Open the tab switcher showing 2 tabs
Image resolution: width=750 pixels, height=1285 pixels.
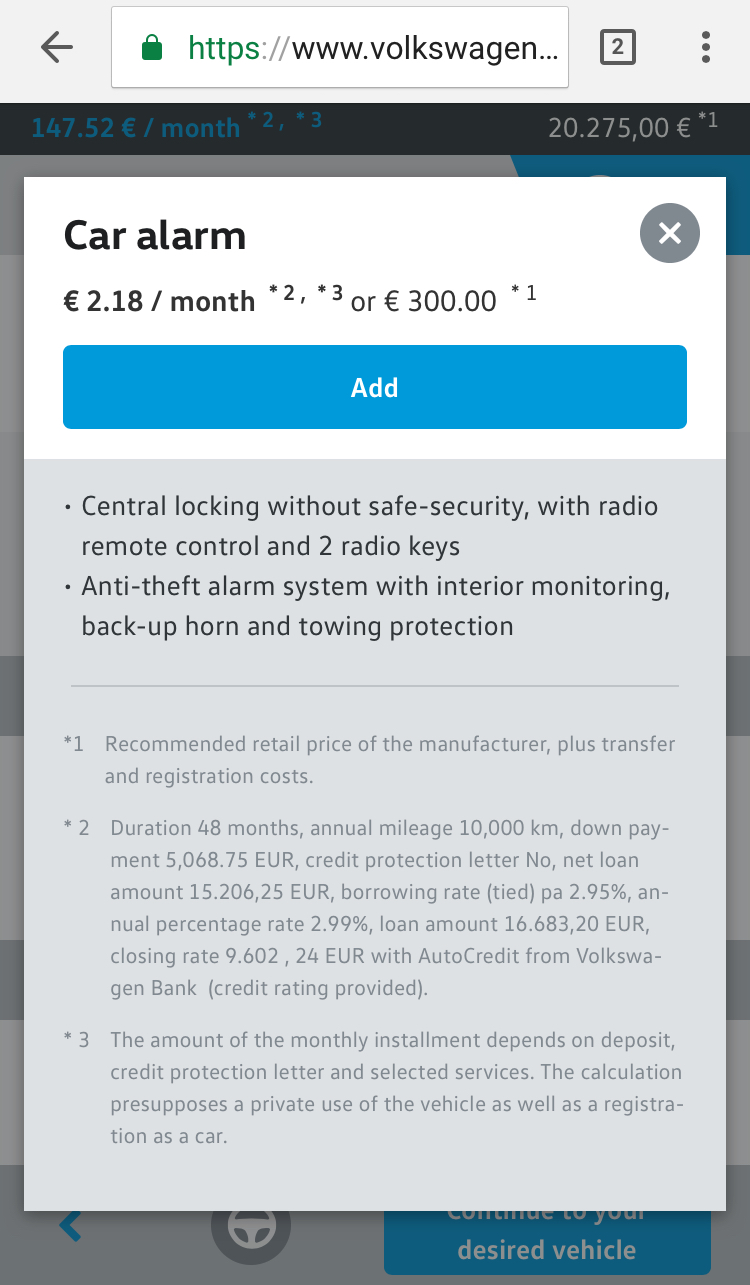click(617, 47)
